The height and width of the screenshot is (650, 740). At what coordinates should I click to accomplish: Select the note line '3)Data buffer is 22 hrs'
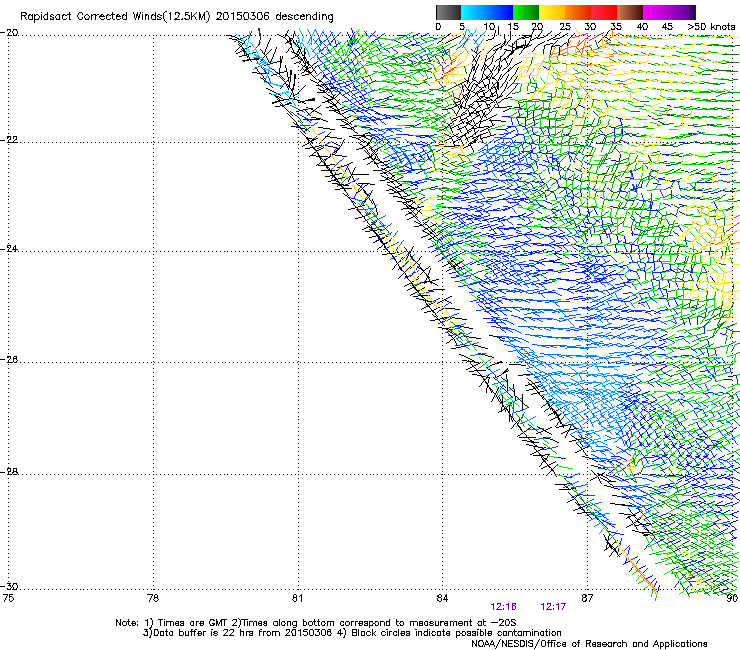[x=352, y=633]
